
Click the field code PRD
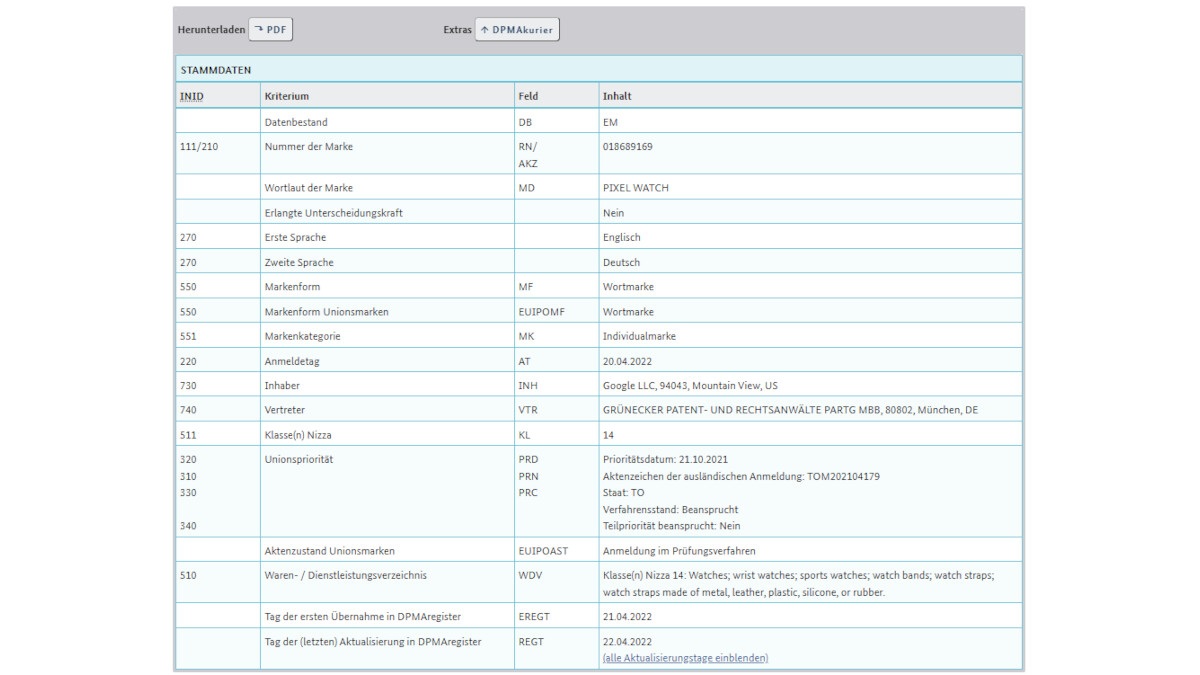528,460
